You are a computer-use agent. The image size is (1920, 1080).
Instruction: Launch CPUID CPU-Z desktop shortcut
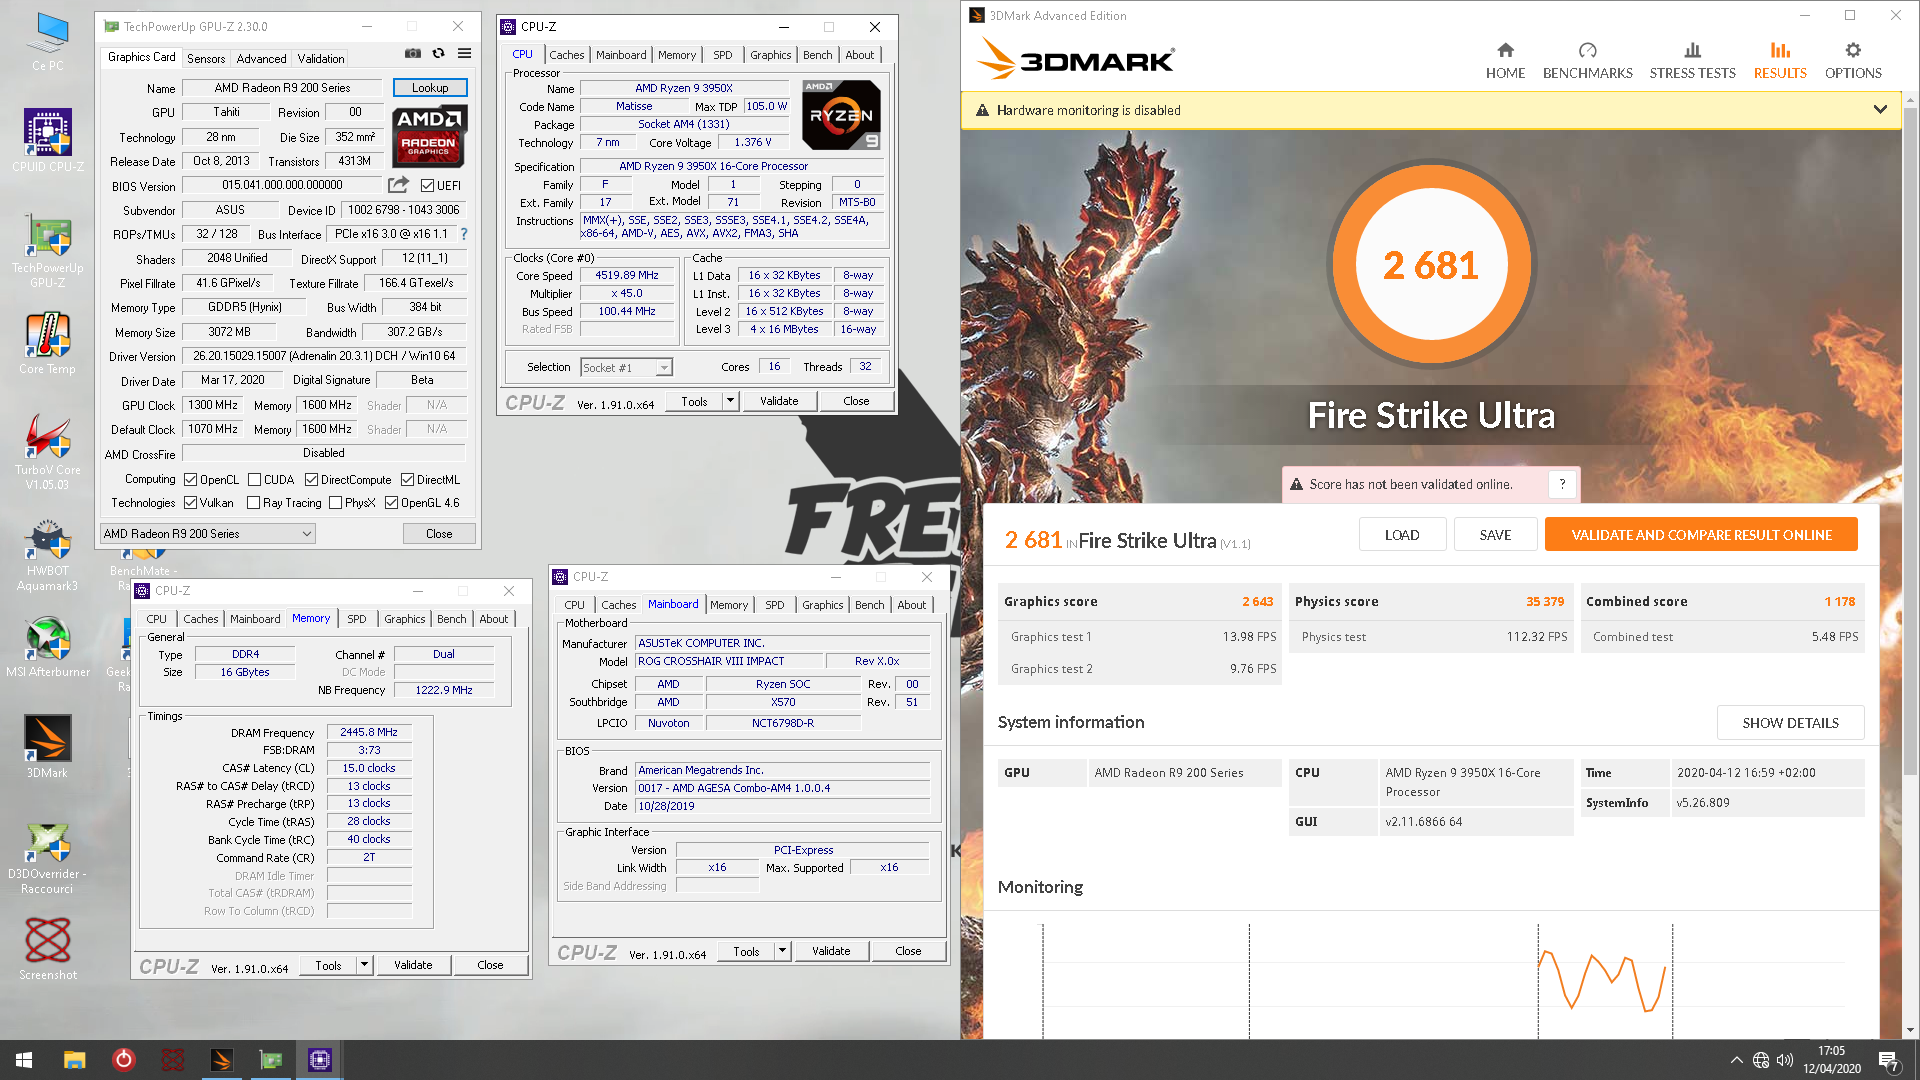click(48, 140)
